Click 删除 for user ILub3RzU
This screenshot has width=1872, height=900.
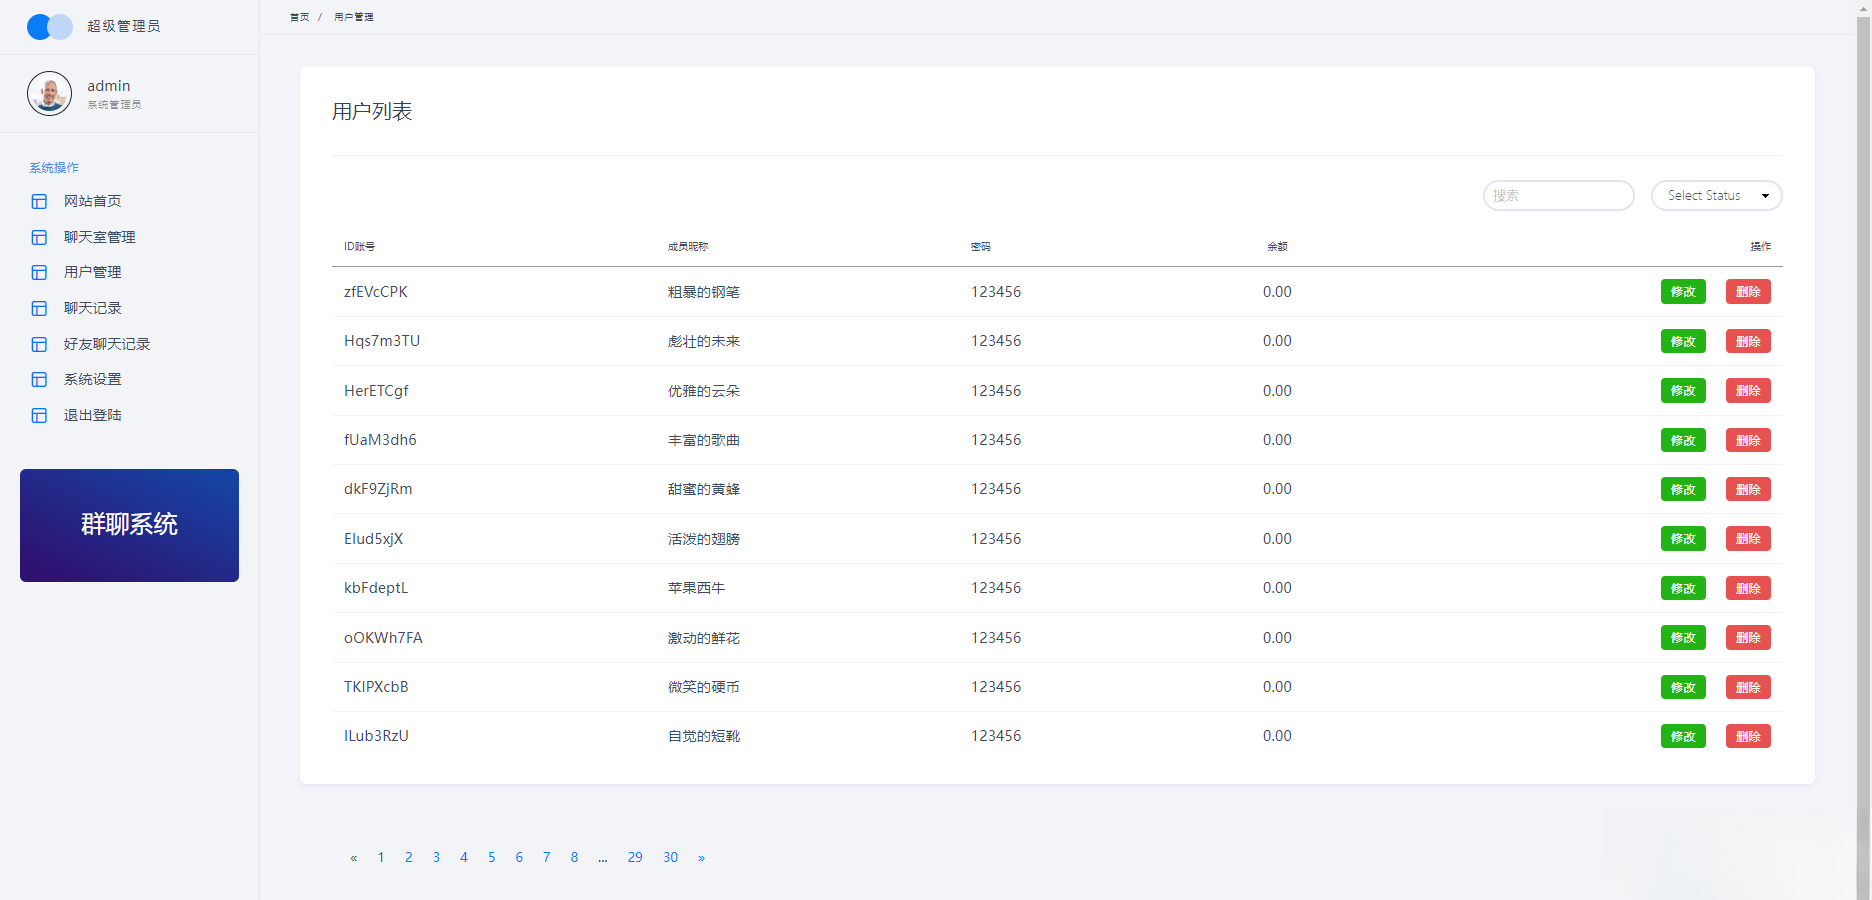coord(1747,736)
